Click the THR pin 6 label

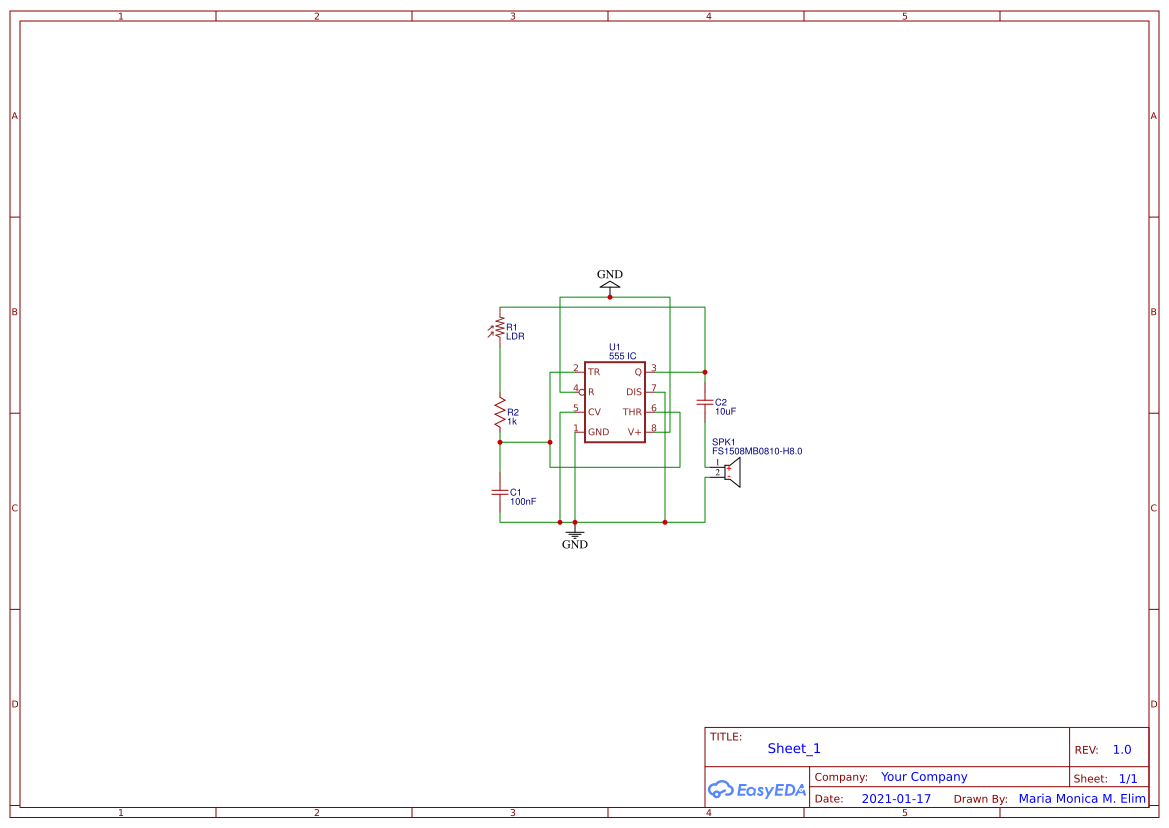632,412
